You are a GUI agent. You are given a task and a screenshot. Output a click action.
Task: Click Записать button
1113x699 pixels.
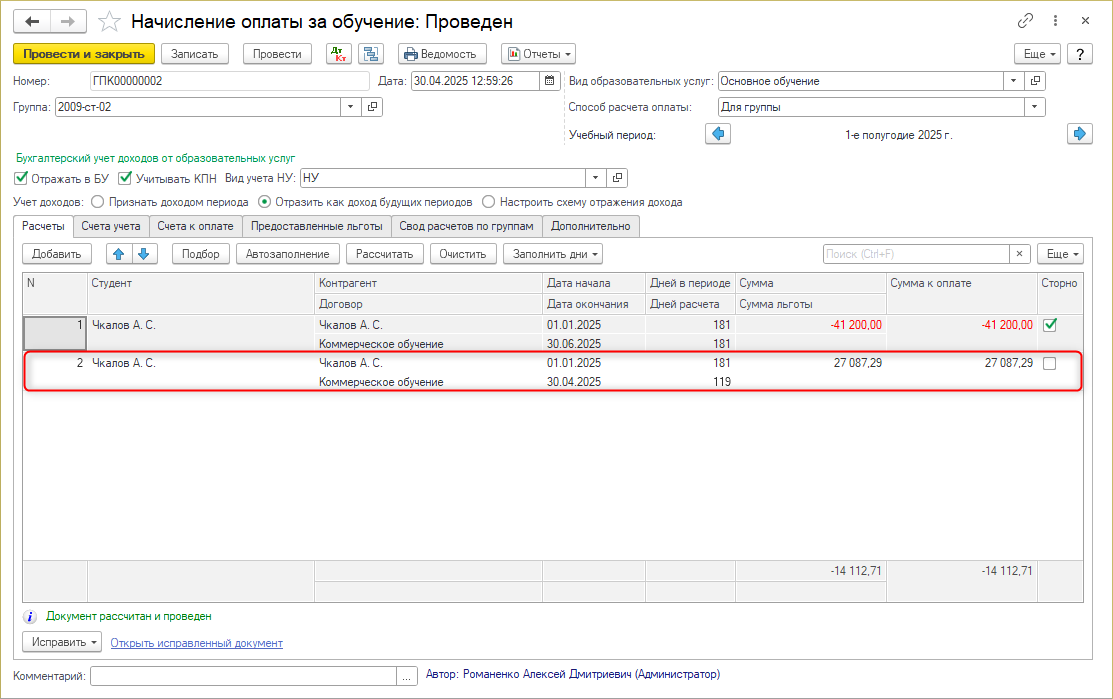coord(195,54)
